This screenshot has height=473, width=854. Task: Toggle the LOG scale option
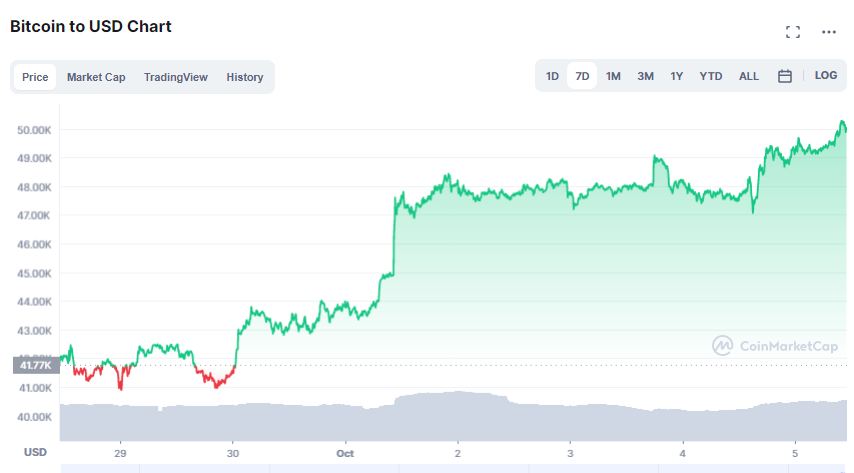(x=826, y=76)
